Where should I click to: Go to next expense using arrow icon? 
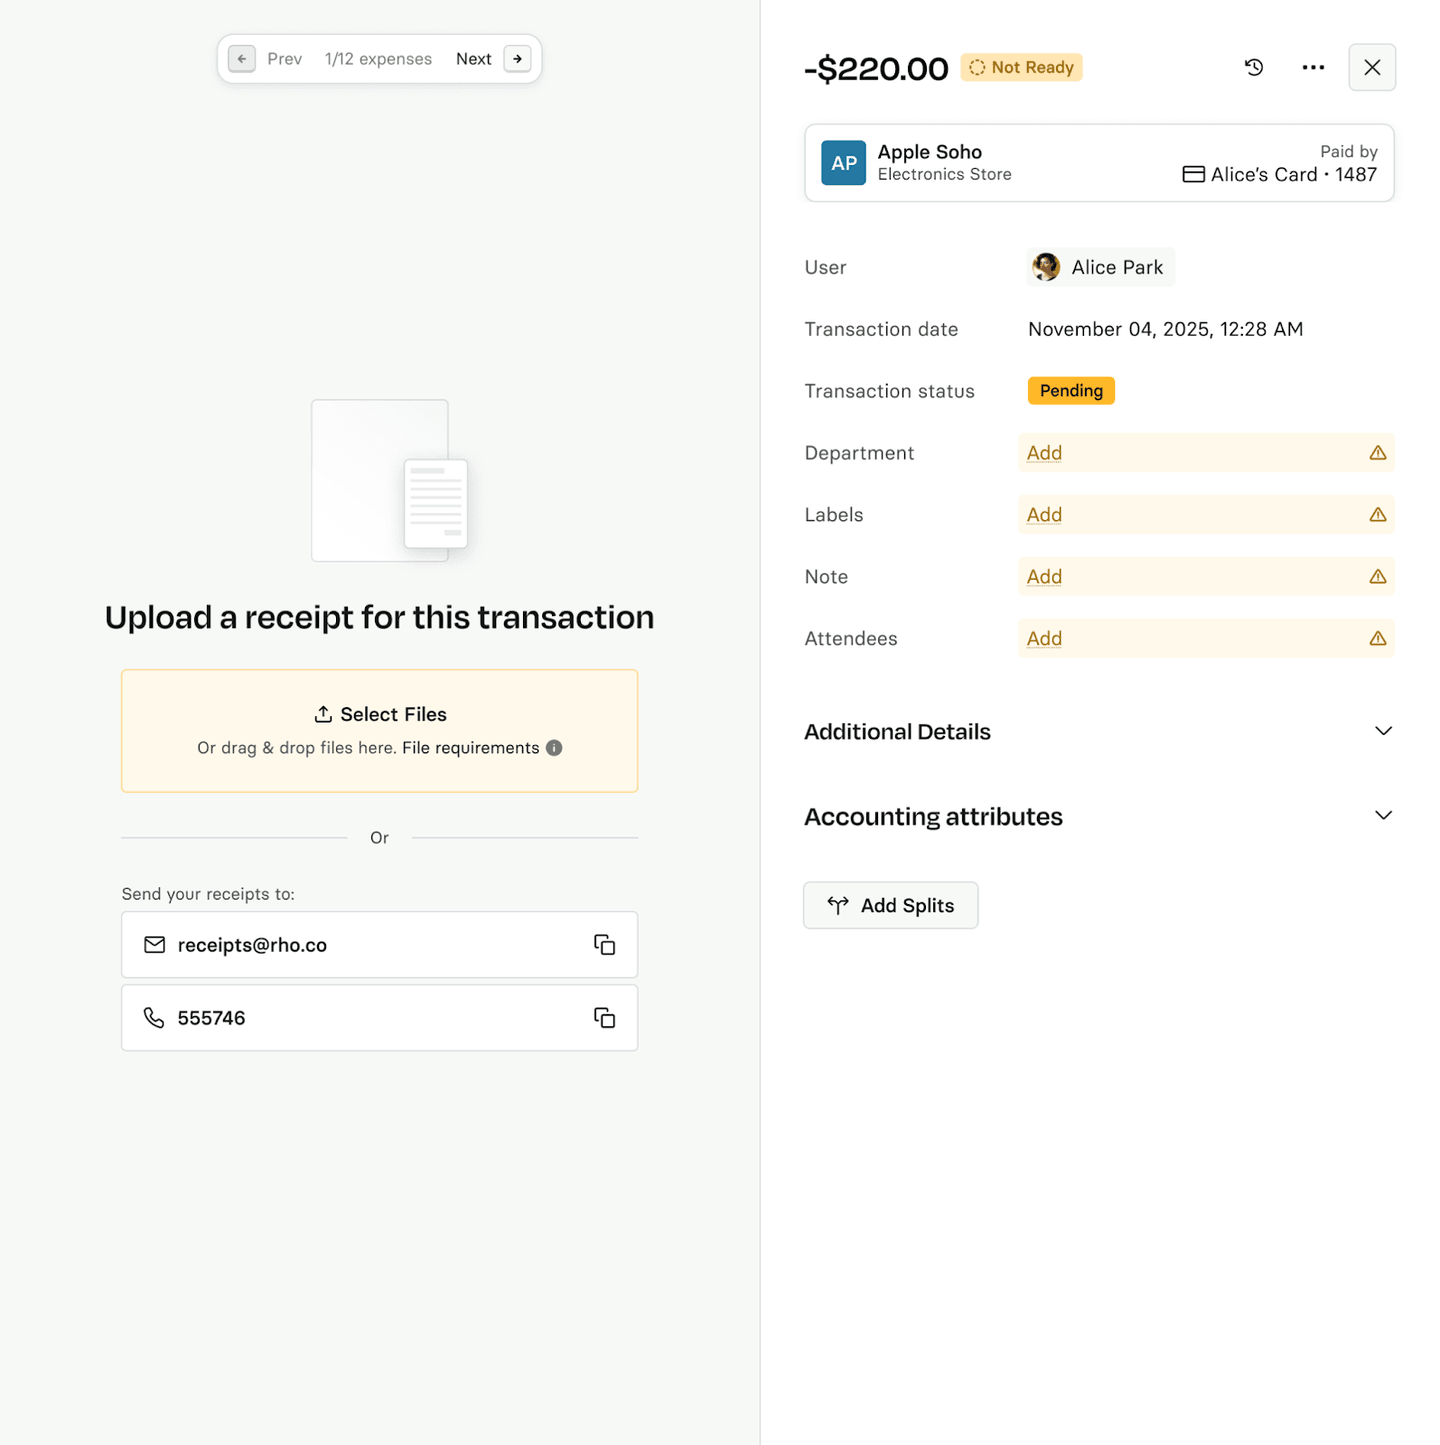click(517, 59)
